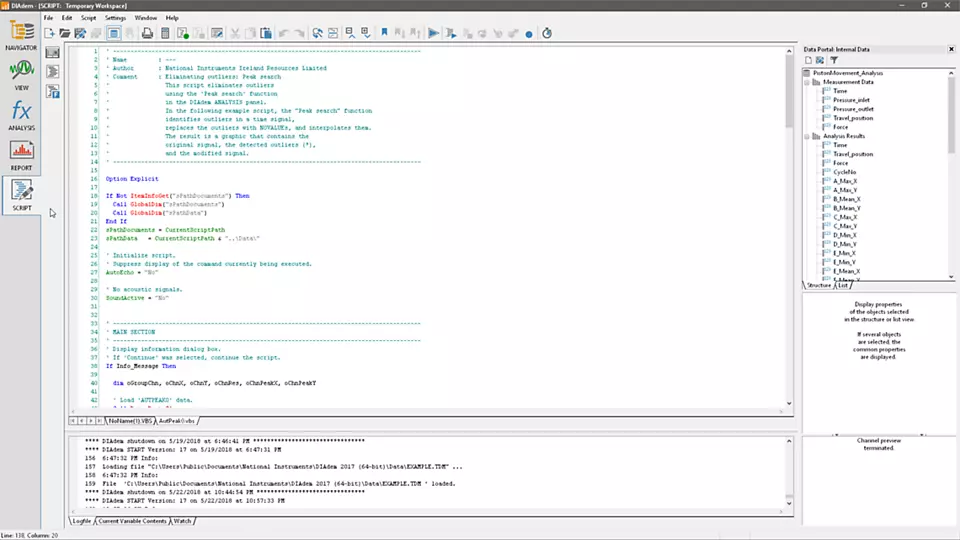This screenshot has width=960, height=540.
Task: Open the Help menu
Action: tap(172, 18)
